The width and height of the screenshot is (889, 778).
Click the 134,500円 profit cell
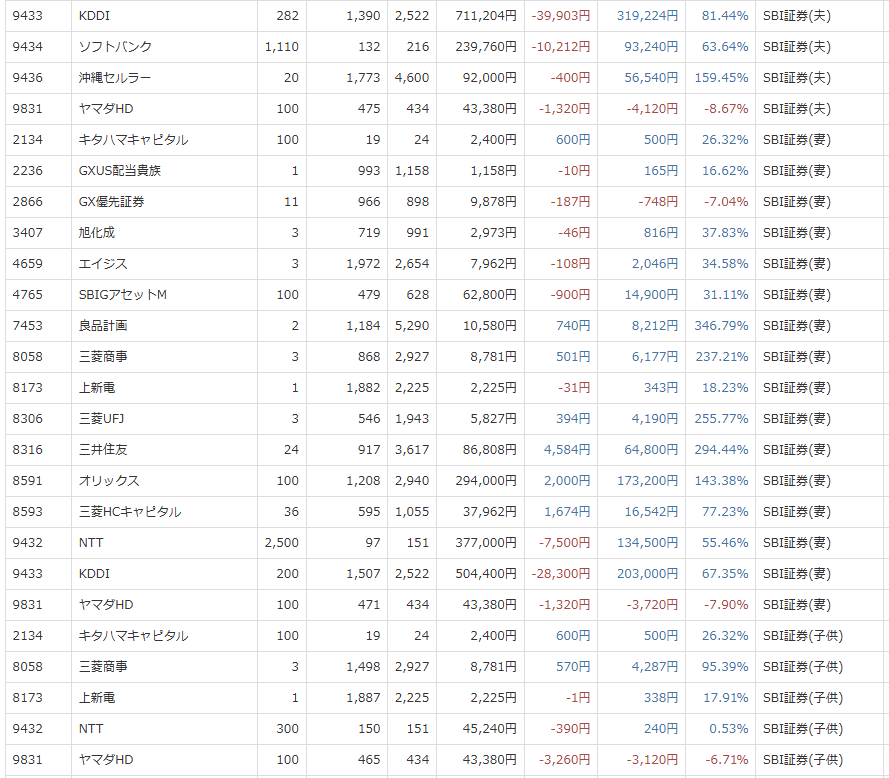[x=647, y=543]
